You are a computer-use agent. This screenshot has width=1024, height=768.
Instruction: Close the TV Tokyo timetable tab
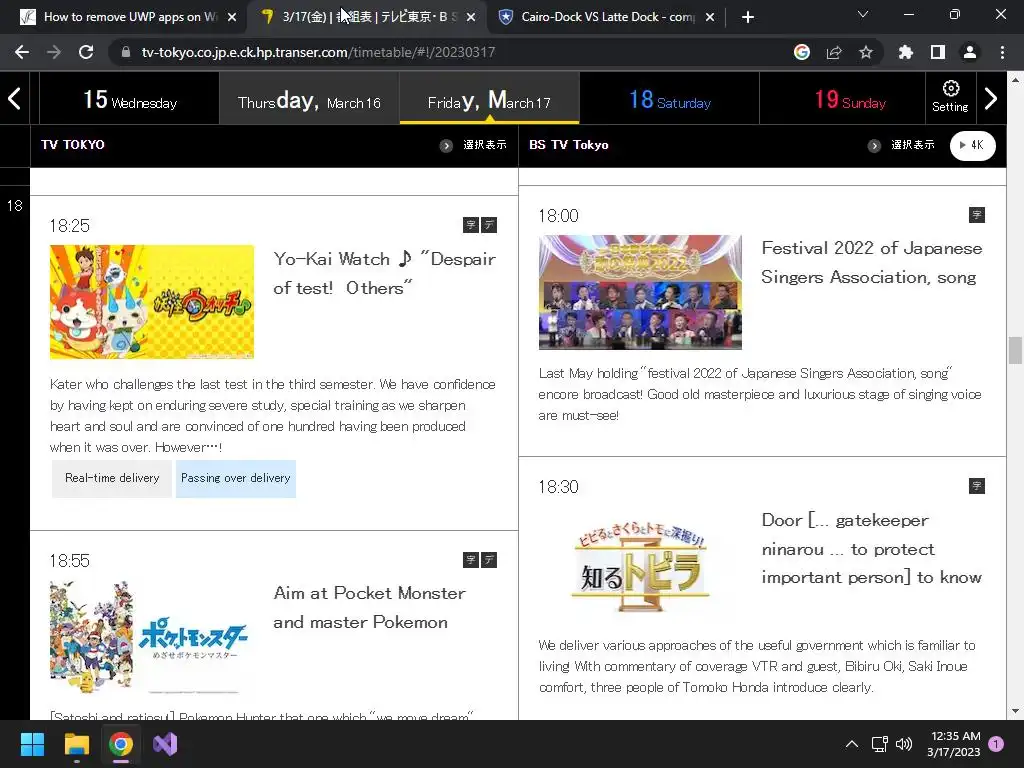pos(471,17)
